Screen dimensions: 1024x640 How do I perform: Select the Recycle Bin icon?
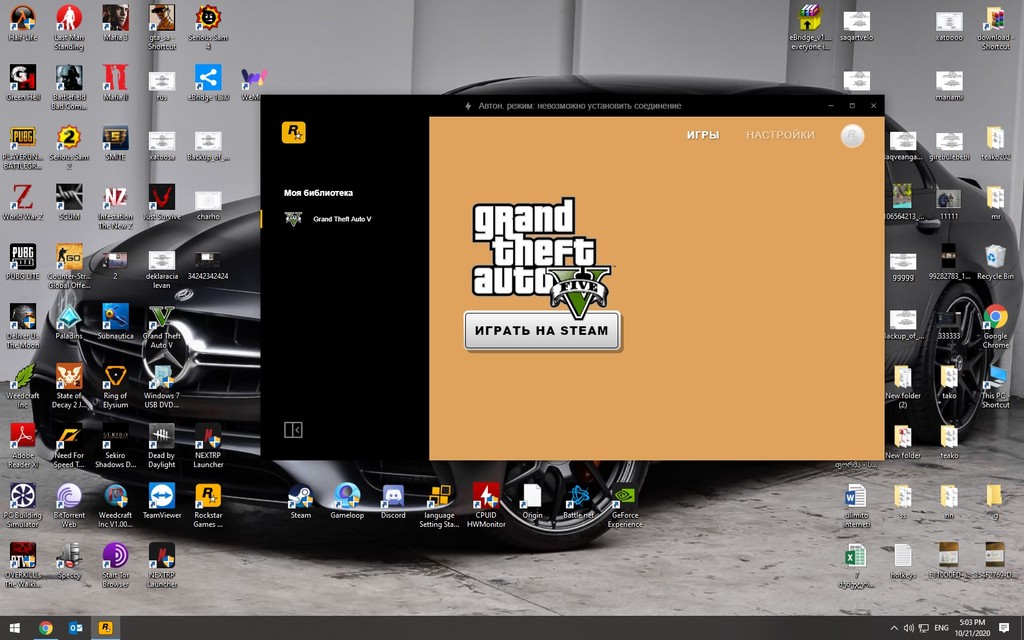[x=995, y=263]
